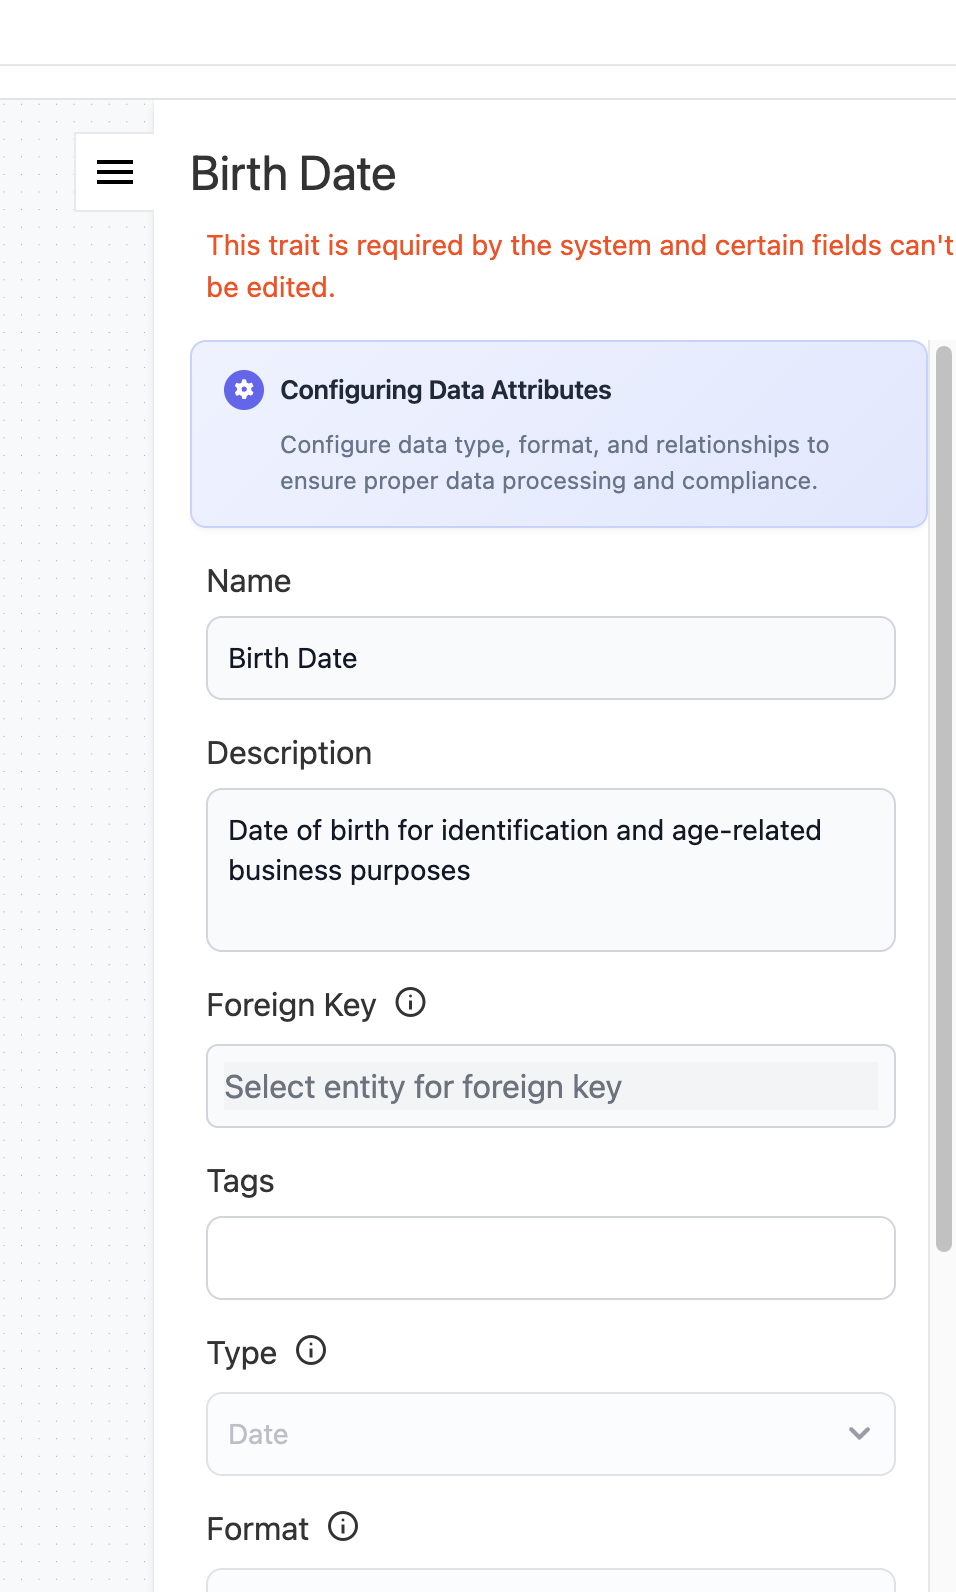Open the hamburger menu icon
Screen dimensions: 956x1592
click(x=114, y=173)
